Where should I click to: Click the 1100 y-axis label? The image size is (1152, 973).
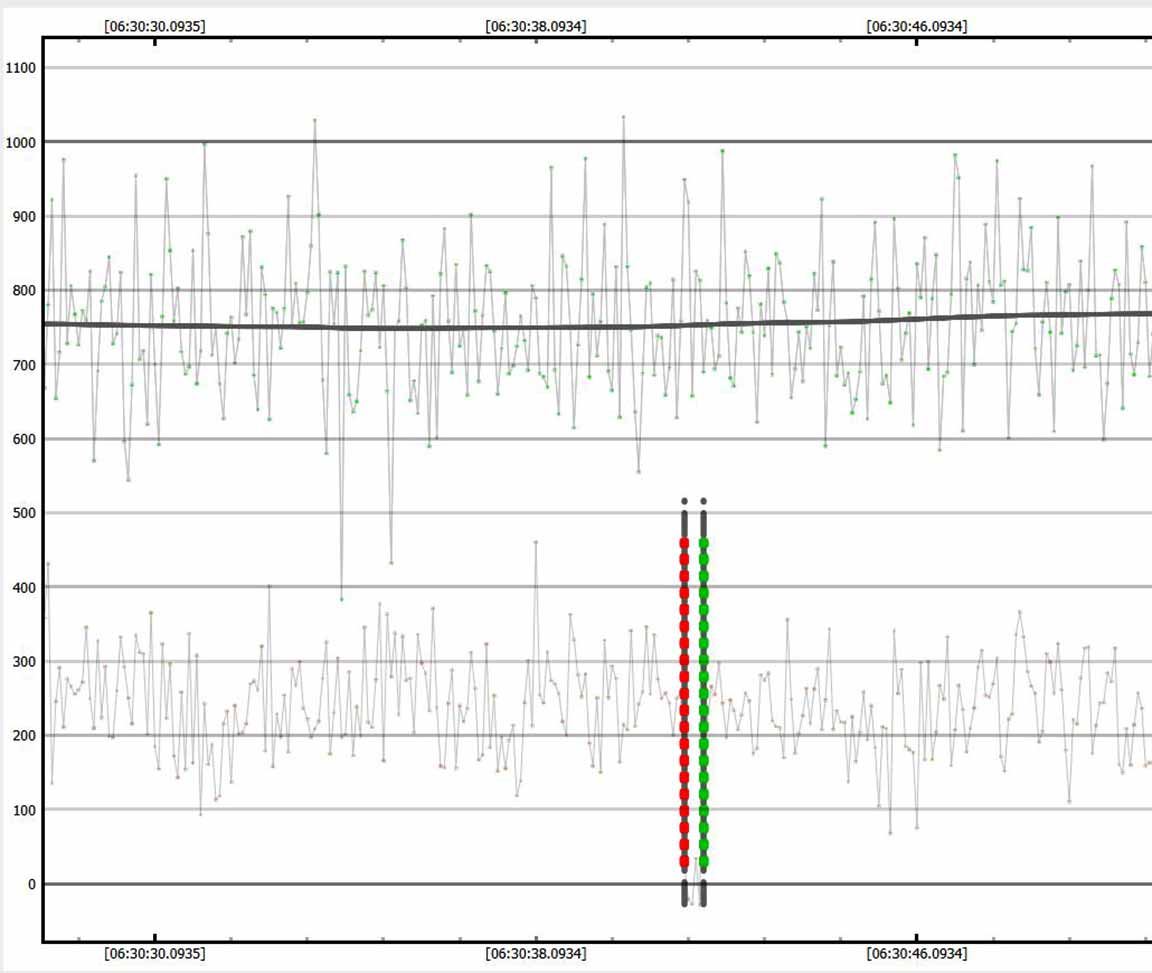[x=21, y=68]
